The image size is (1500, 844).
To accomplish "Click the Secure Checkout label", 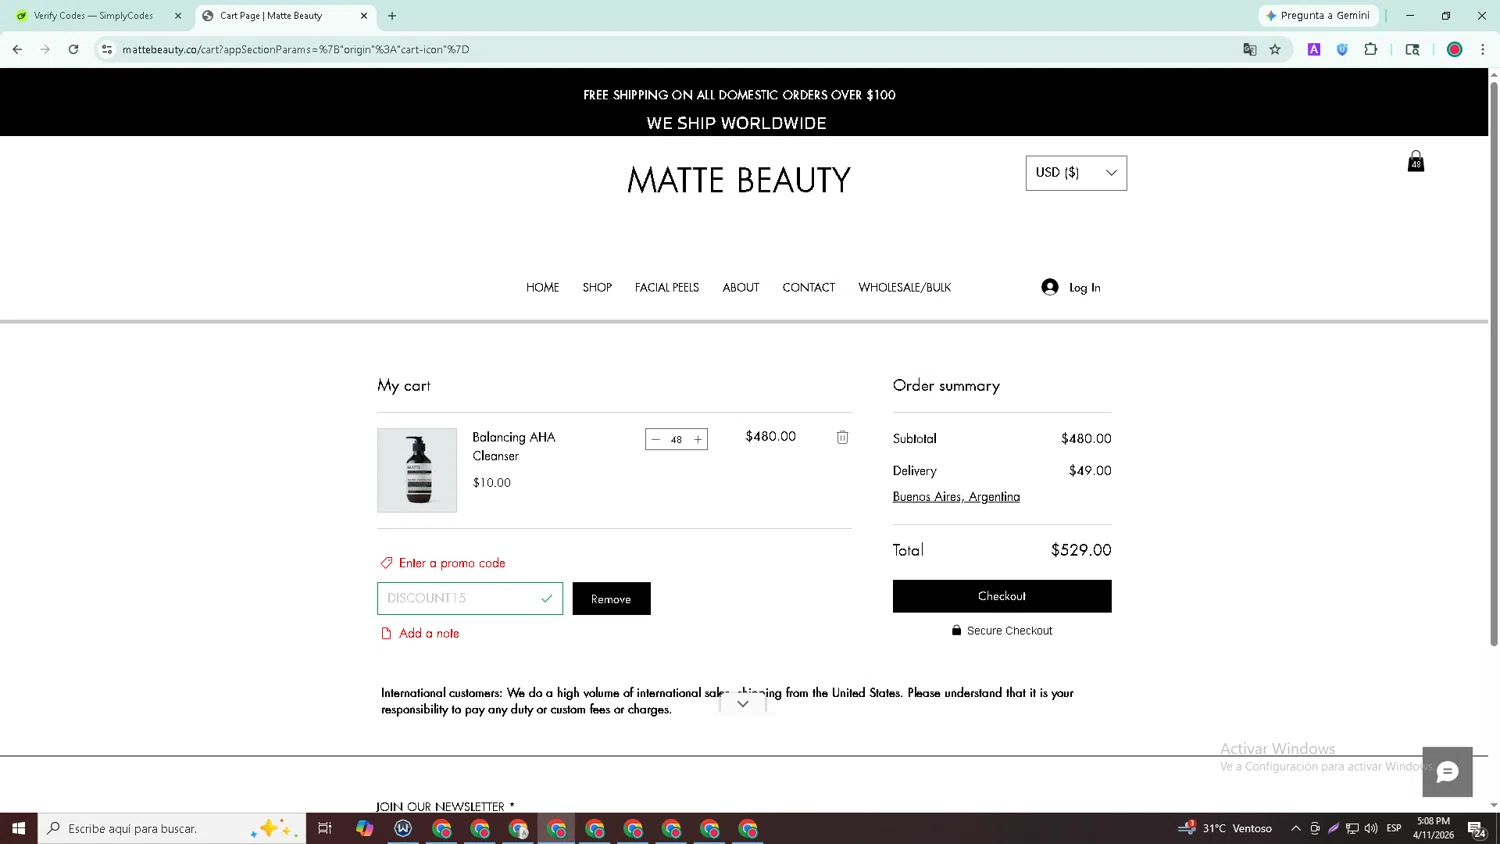I will click(x=1010, y=631).
